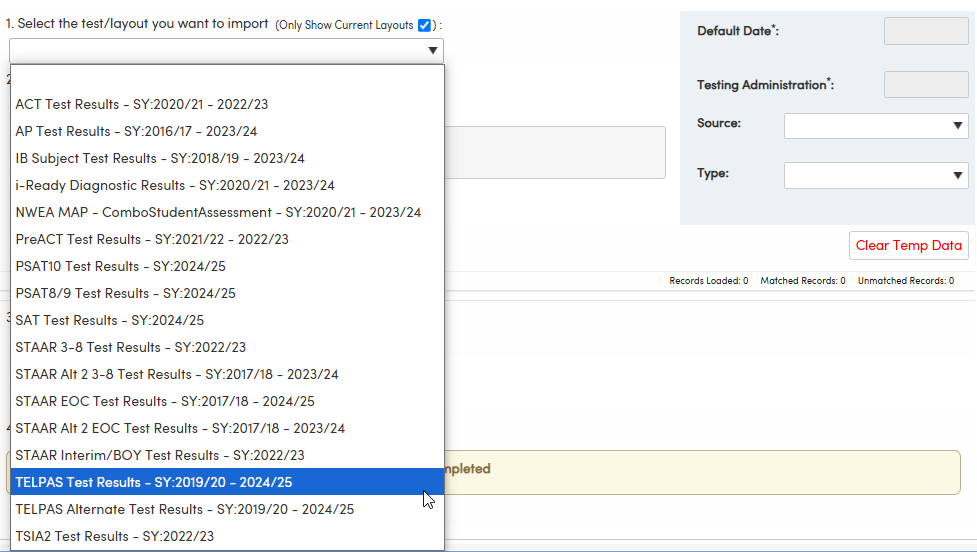This screenshot has width=977, height=552.
Task: Choose SAT Test Results SY:2024/25
Action: (x=227, y=320)
